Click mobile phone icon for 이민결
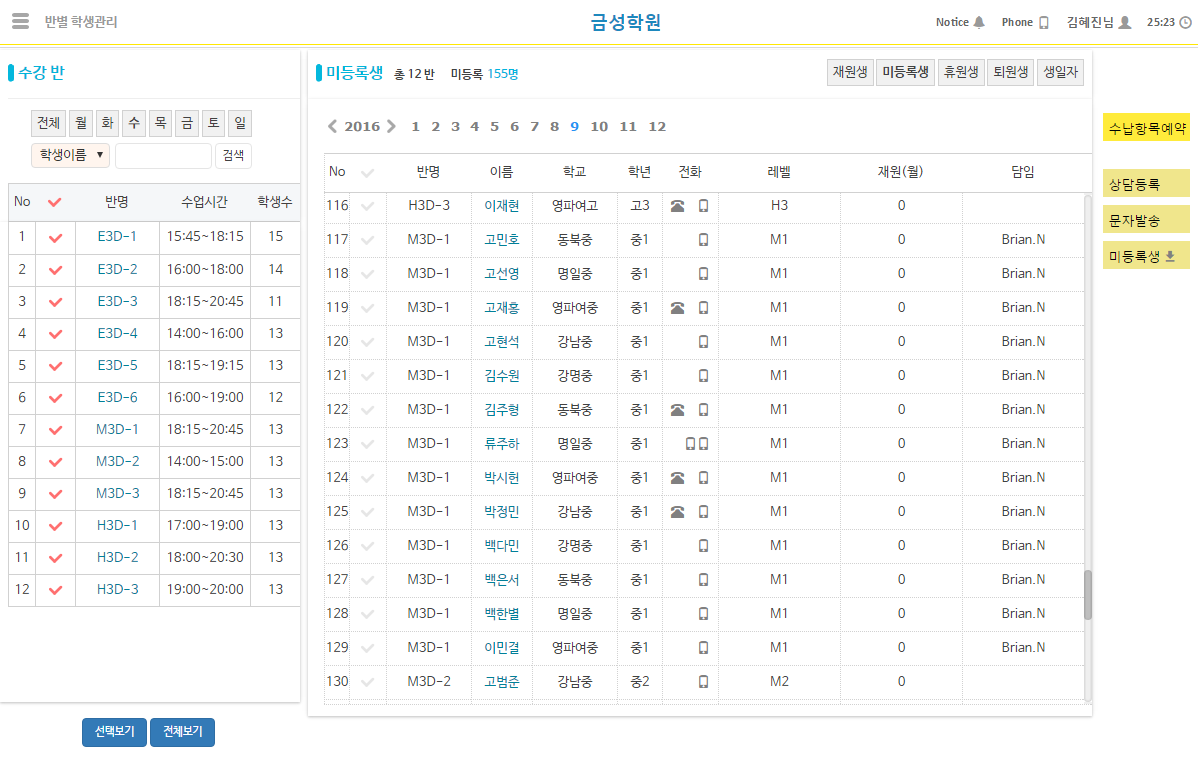Image resolution: width=1198 pixels, height=757 pixels. pyautogui.click(x=704, y=648)
